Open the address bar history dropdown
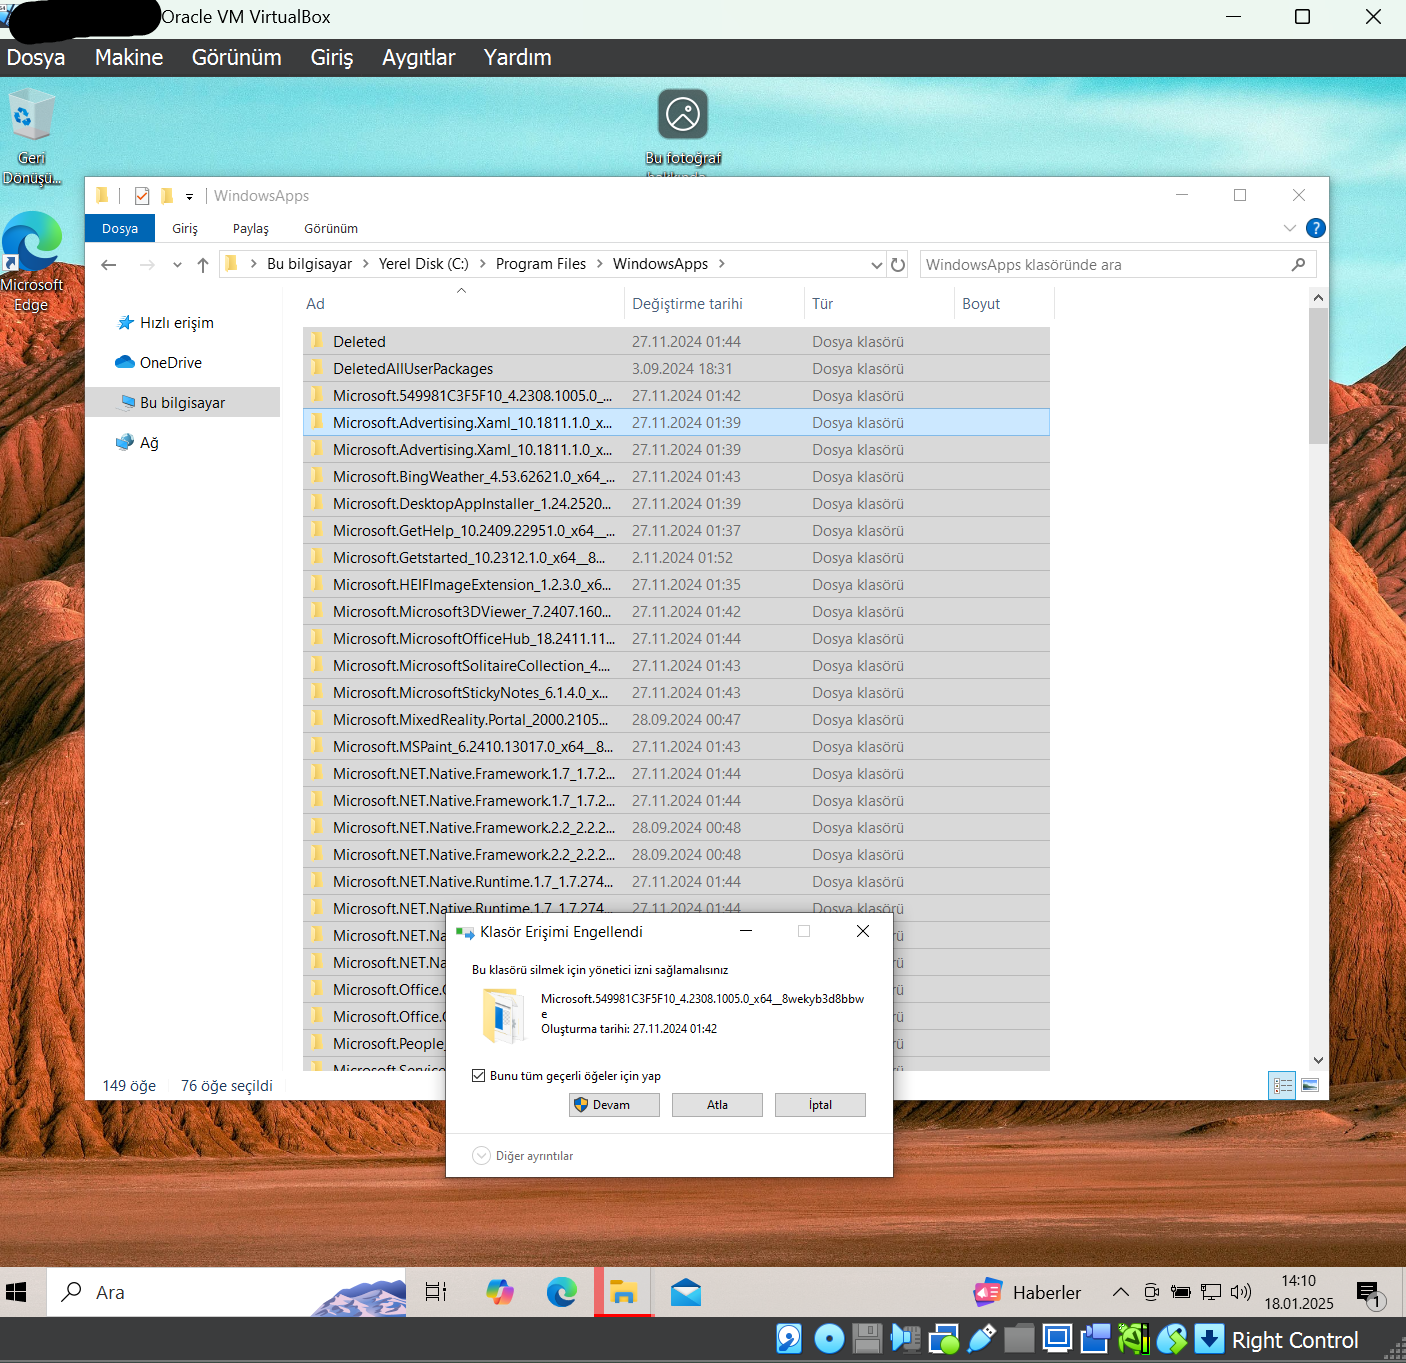Image resolution: width=1406 pixels, height=1363 pixels. (877, 265)
